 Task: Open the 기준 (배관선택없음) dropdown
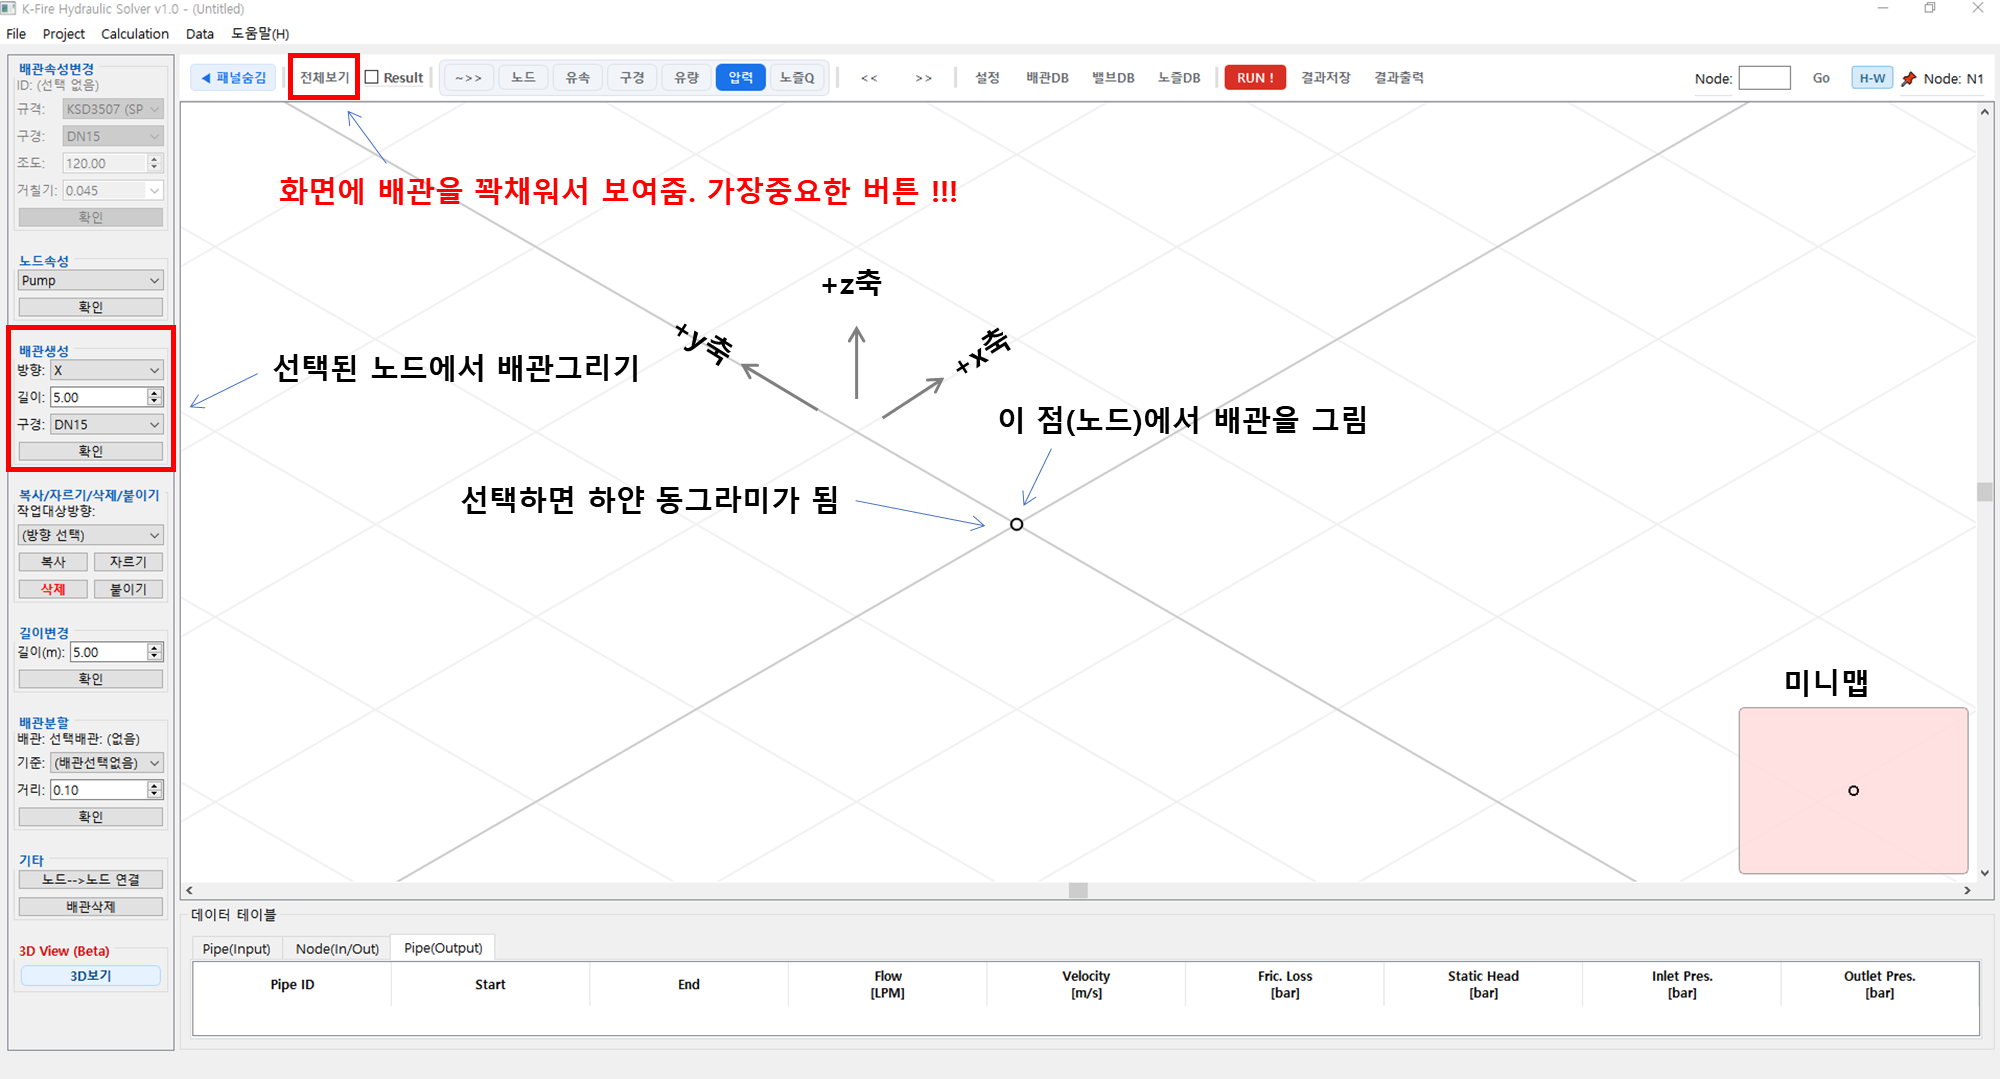pos(106,763)
